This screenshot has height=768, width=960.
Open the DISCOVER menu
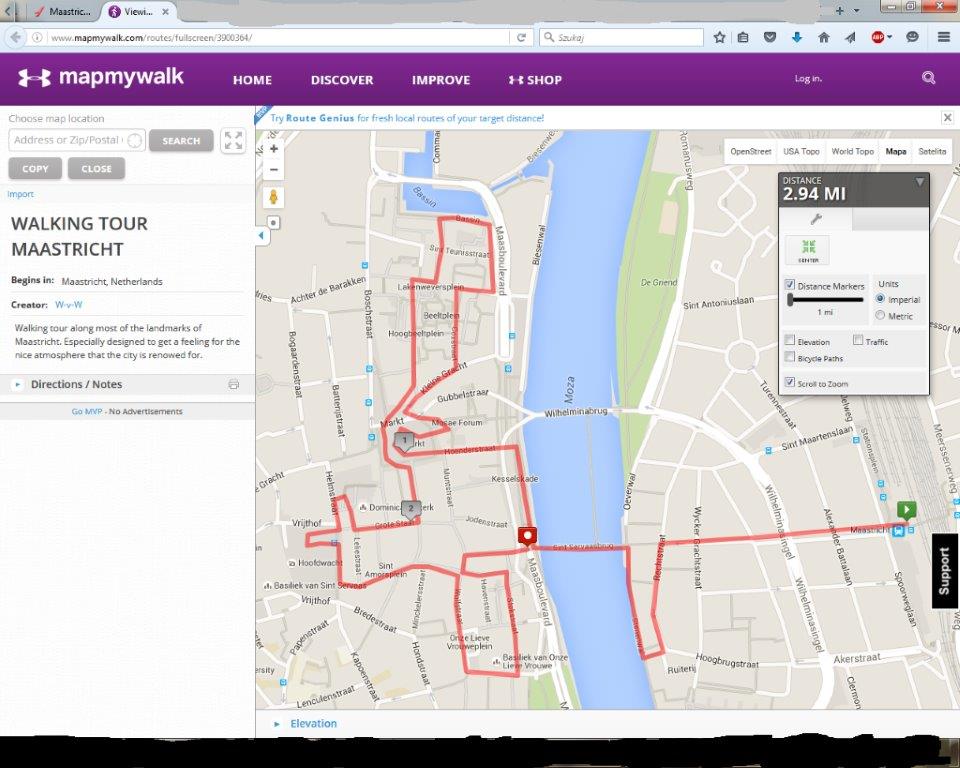coord(342,80)
